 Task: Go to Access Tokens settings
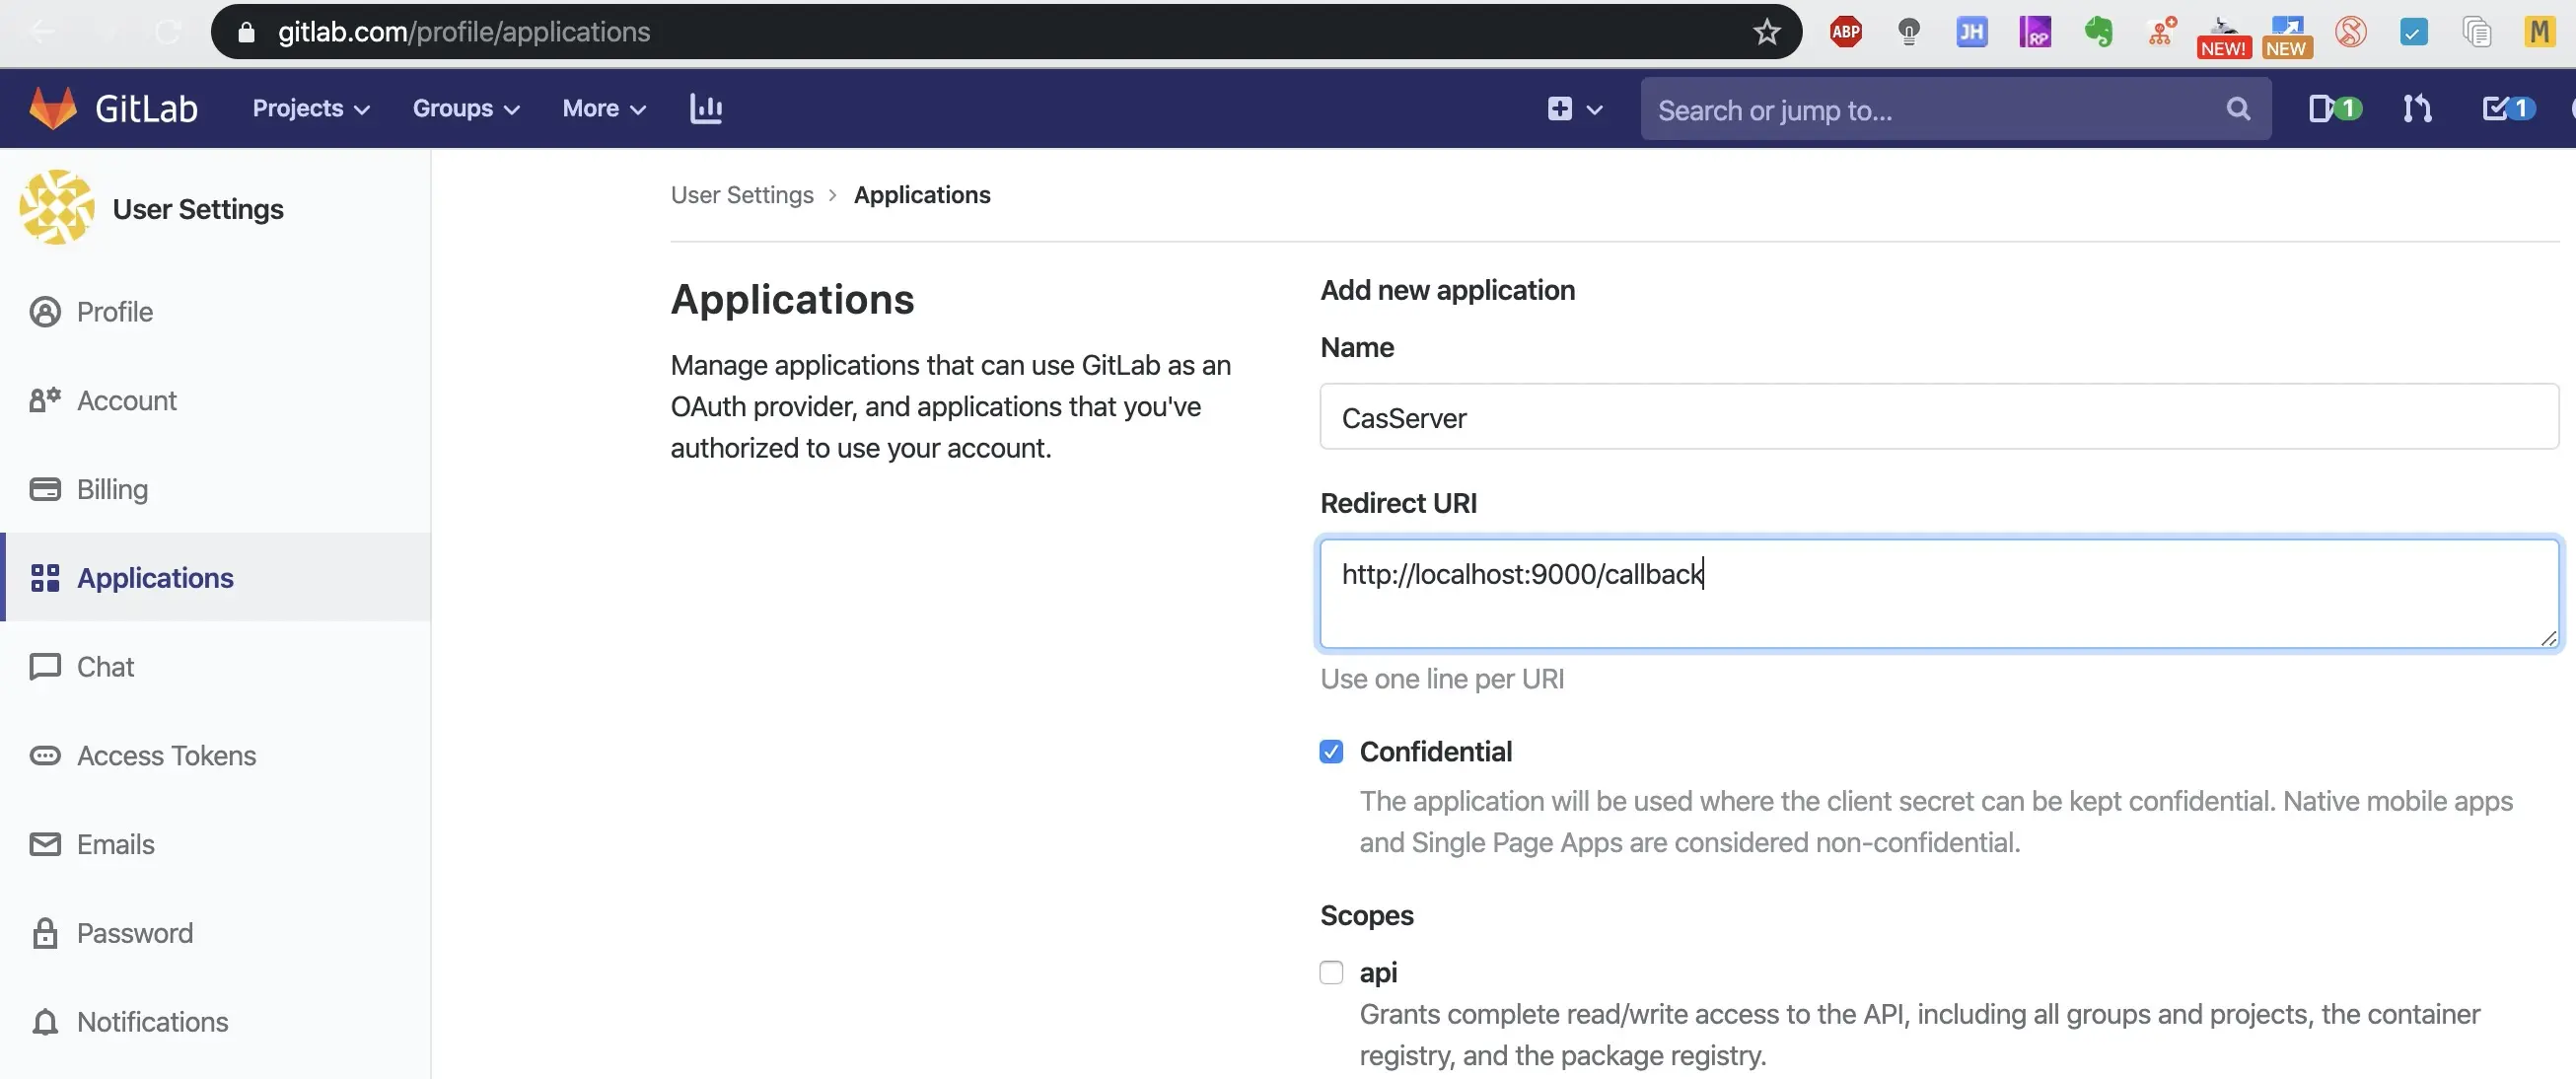[x=166, y=755]
